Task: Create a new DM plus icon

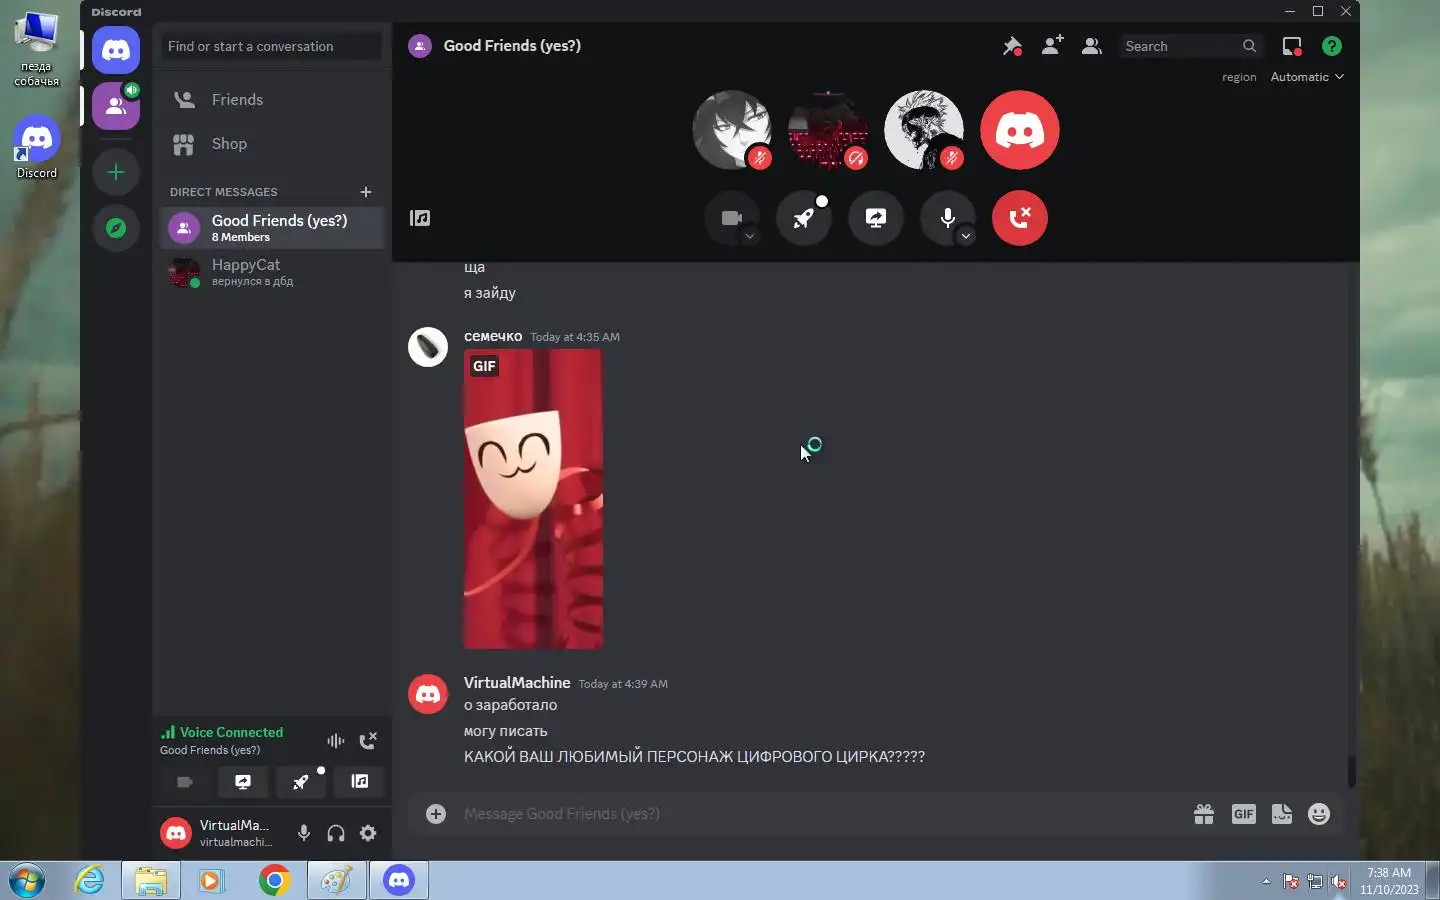Action: coord(366,192)
